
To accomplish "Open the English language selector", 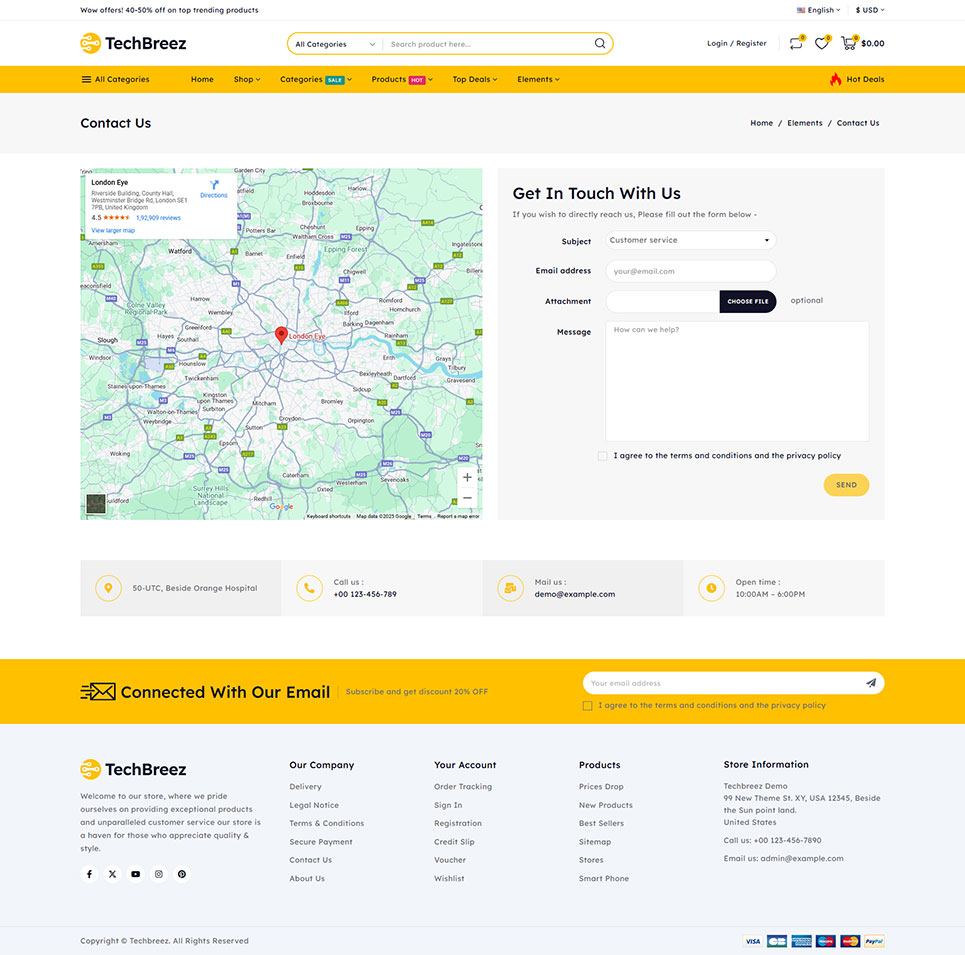I will click(x=820, y=10).
